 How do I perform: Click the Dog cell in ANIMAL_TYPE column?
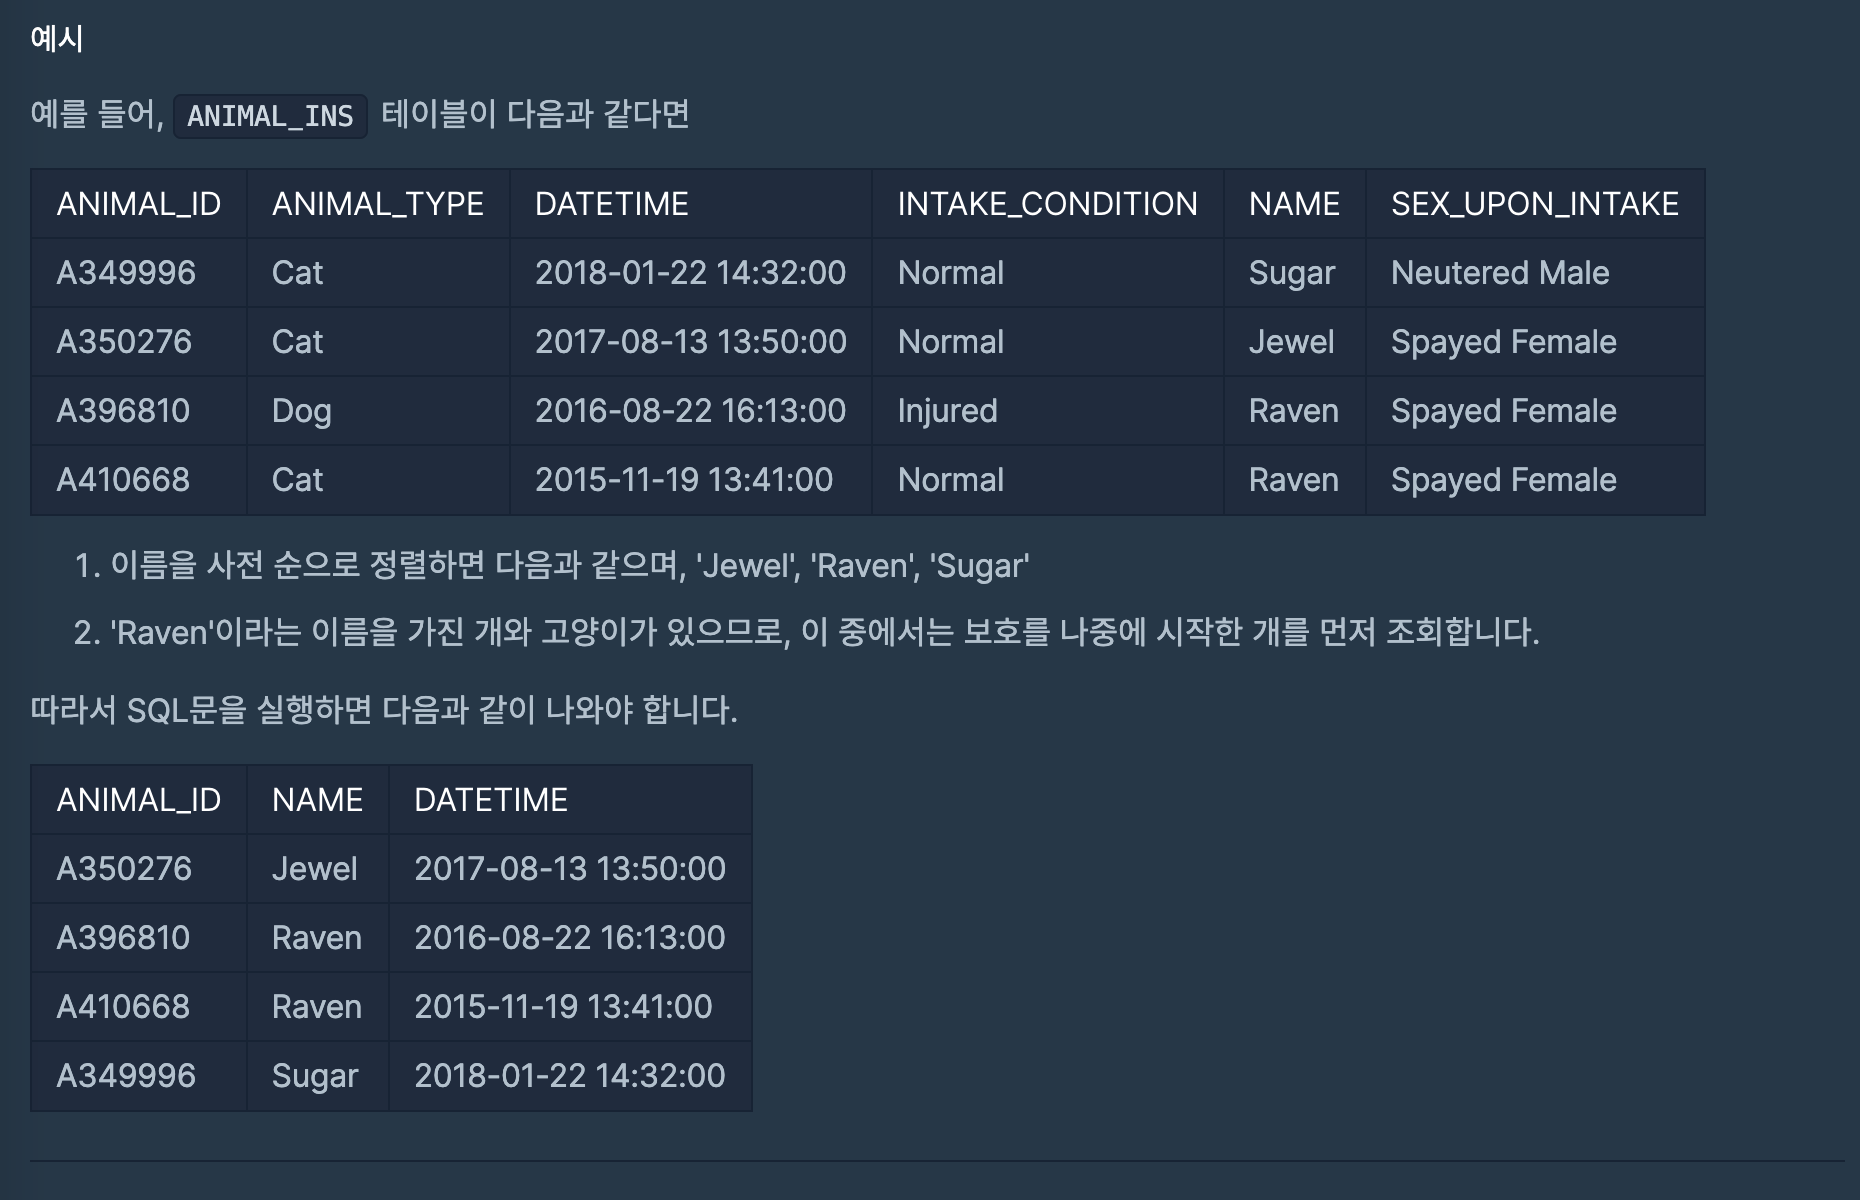(x=301, y=411)
